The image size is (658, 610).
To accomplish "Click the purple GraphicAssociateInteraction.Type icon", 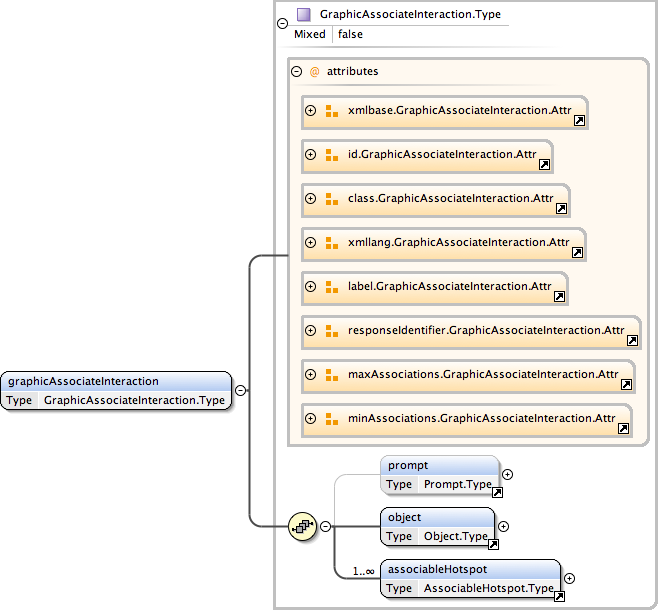I will [x=304, y=15].
